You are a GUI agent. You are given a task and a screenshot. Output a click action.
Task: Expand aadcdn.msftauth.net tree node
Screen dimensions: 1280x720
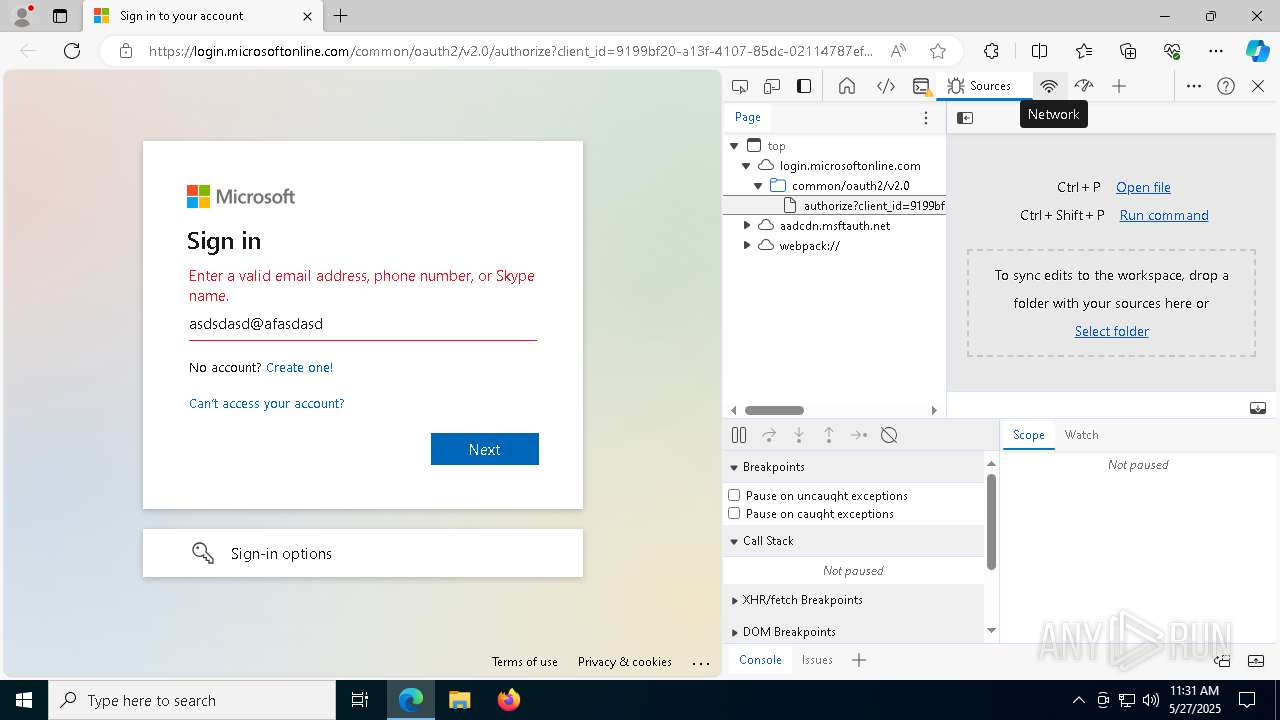[x=746, y=226]
